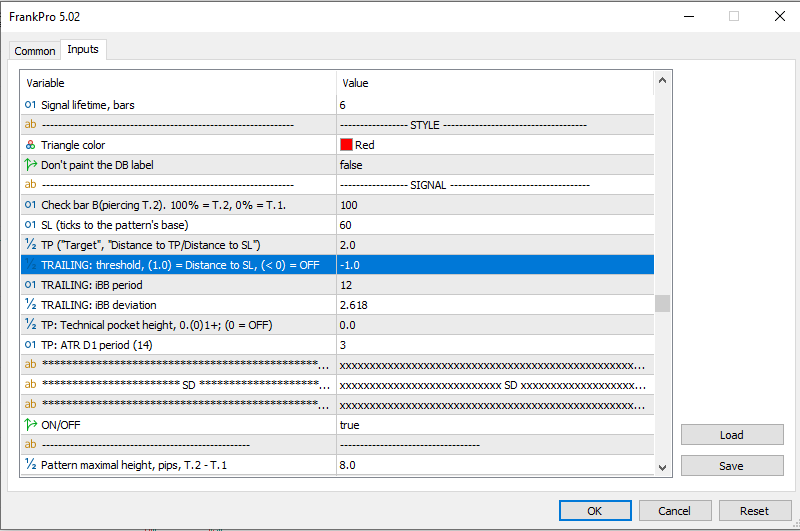Open the Triangle color Red value dropdown
This screenshot has width=800, height=531.
coord(494,145)
